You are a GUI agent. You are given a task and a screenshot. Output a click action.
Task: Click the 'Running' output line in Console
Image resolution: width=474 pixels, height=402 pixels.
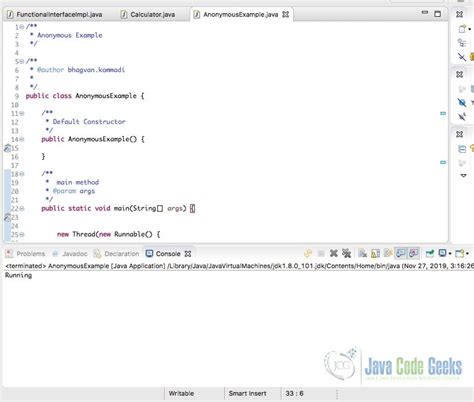[18, 275]
